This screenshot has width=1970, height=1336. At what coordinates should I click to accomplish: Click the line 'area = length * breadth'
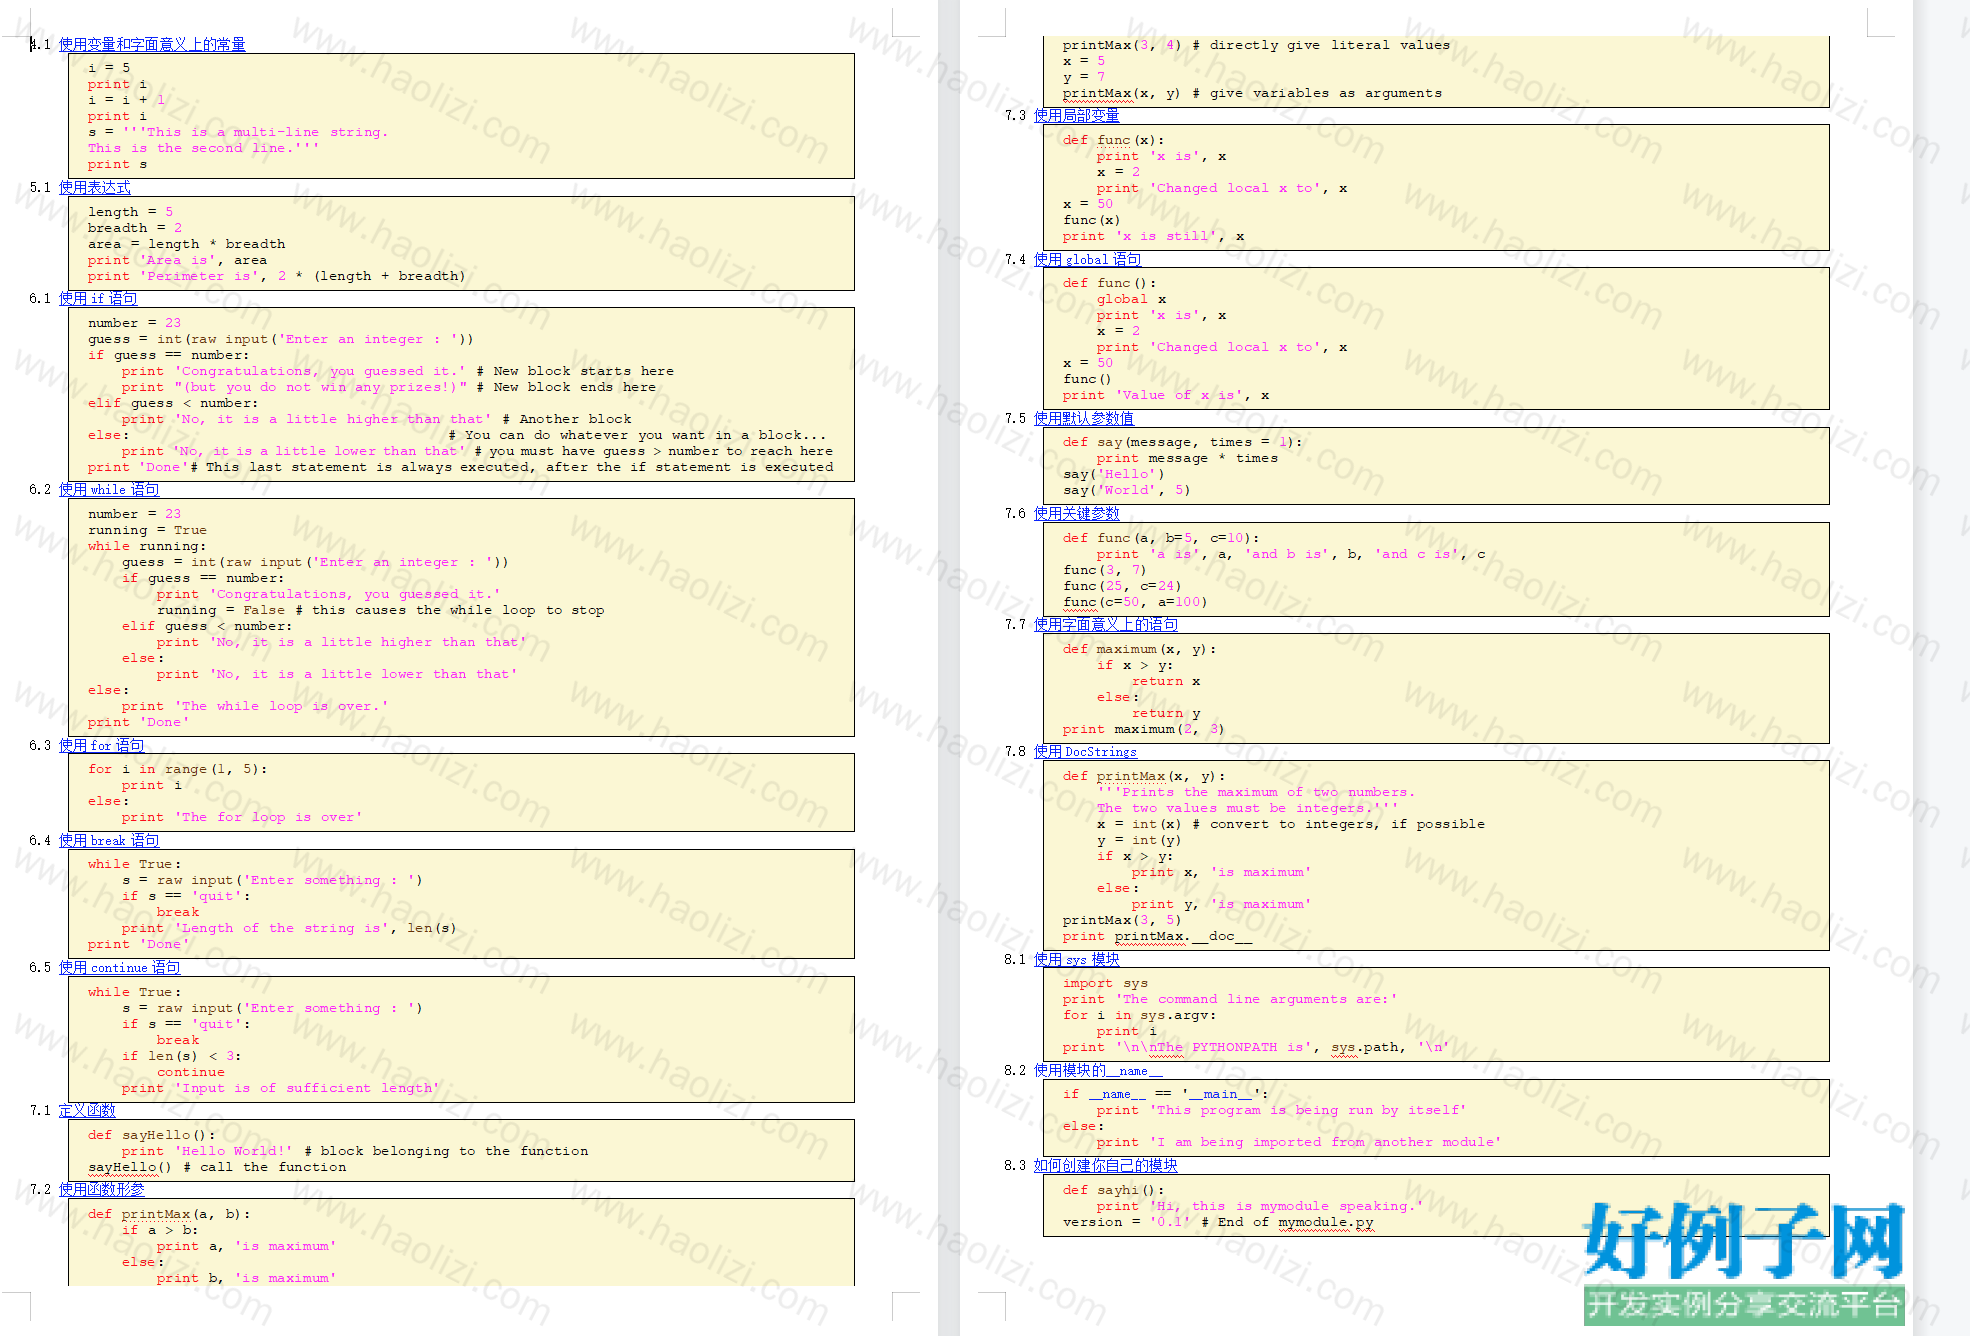(187, 244)
